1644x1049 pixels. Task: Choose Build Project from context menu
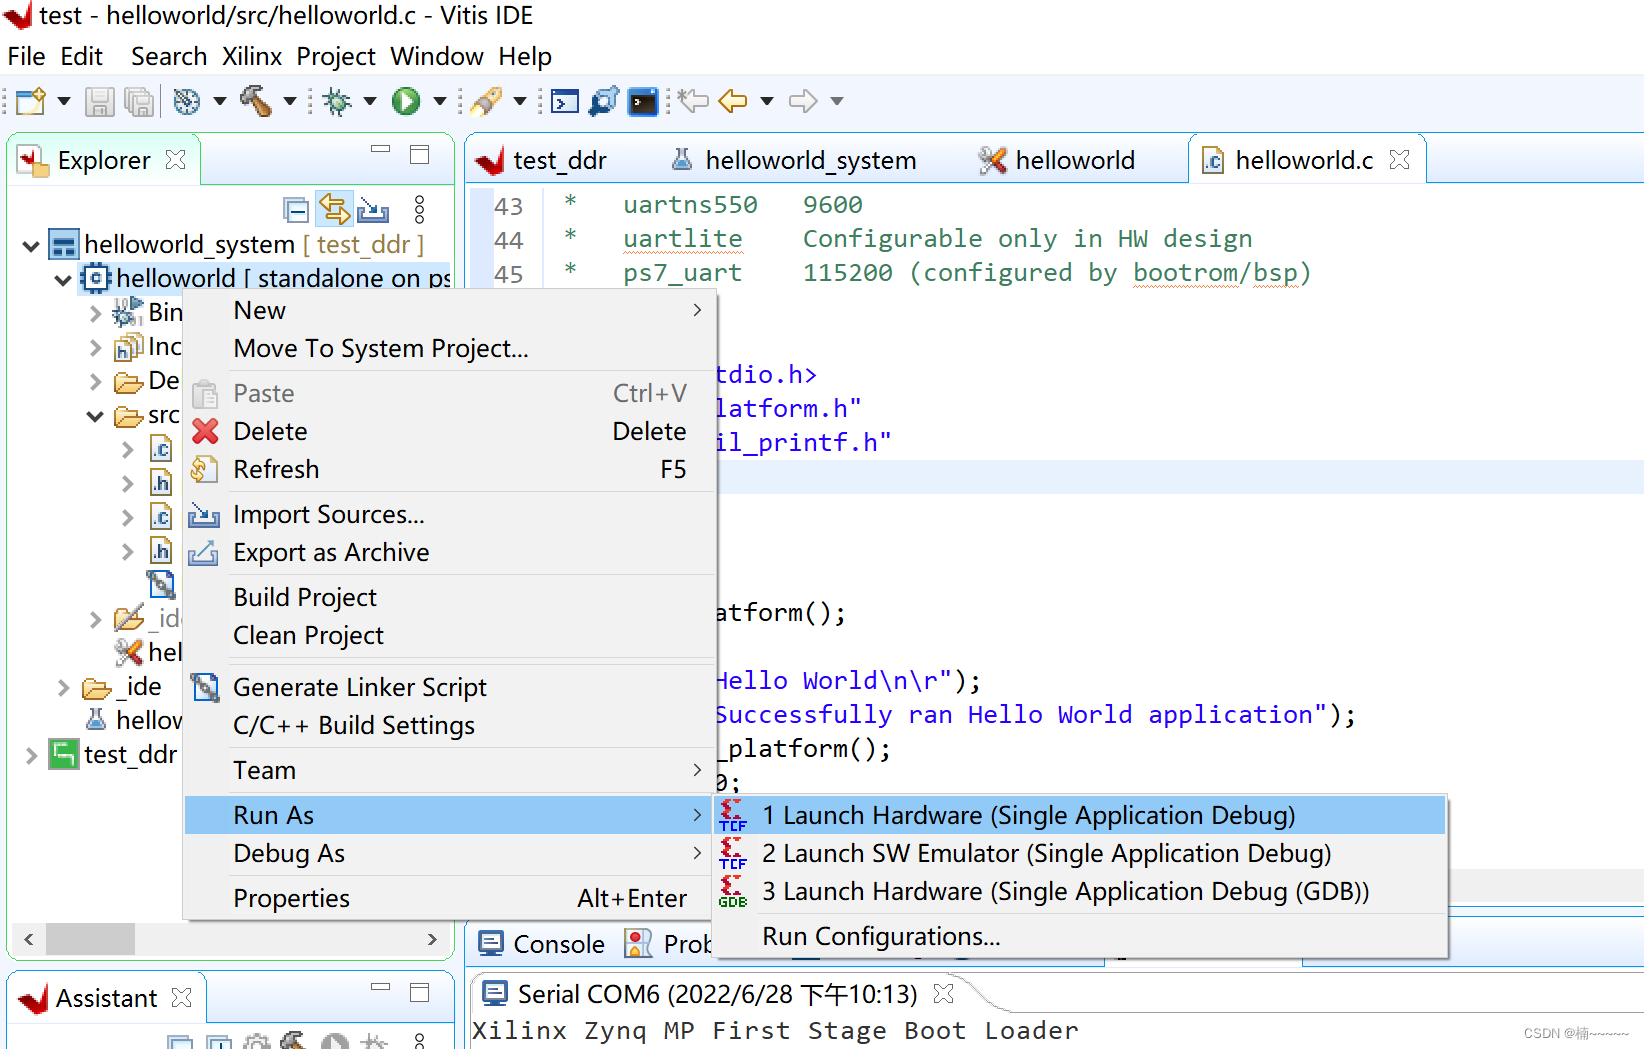(x=450, y=597)
